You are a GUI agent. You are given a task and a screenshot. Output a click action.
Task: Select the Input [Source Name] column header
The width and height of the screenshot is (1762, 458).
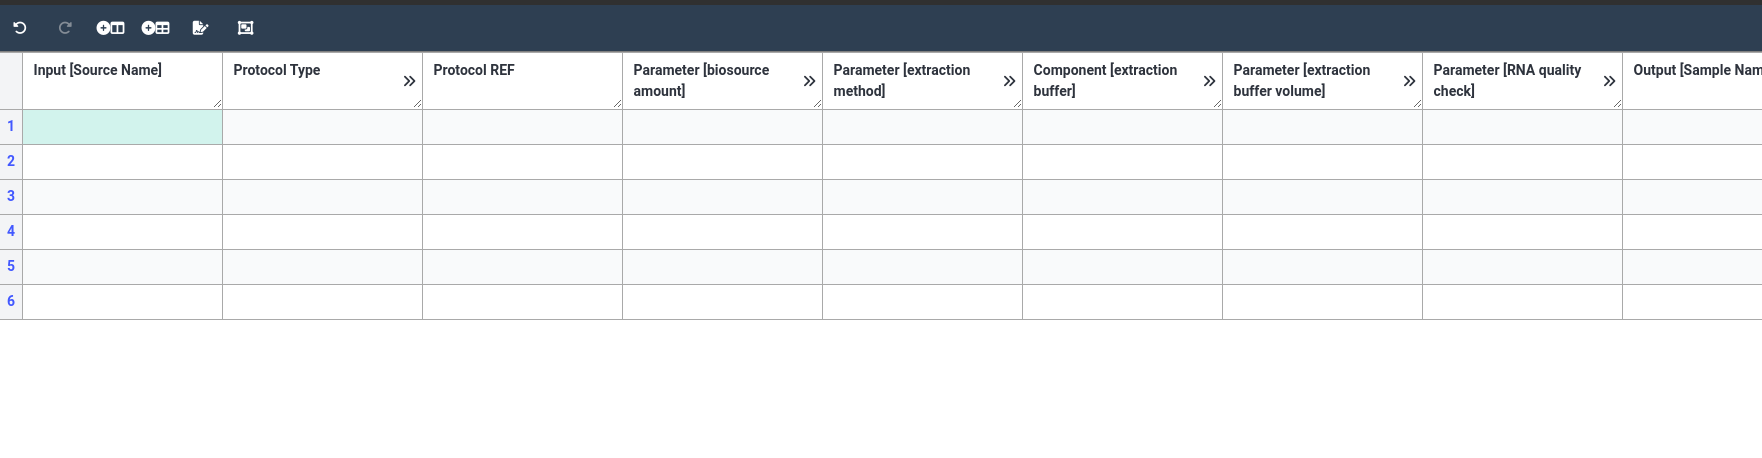(122, 81)
